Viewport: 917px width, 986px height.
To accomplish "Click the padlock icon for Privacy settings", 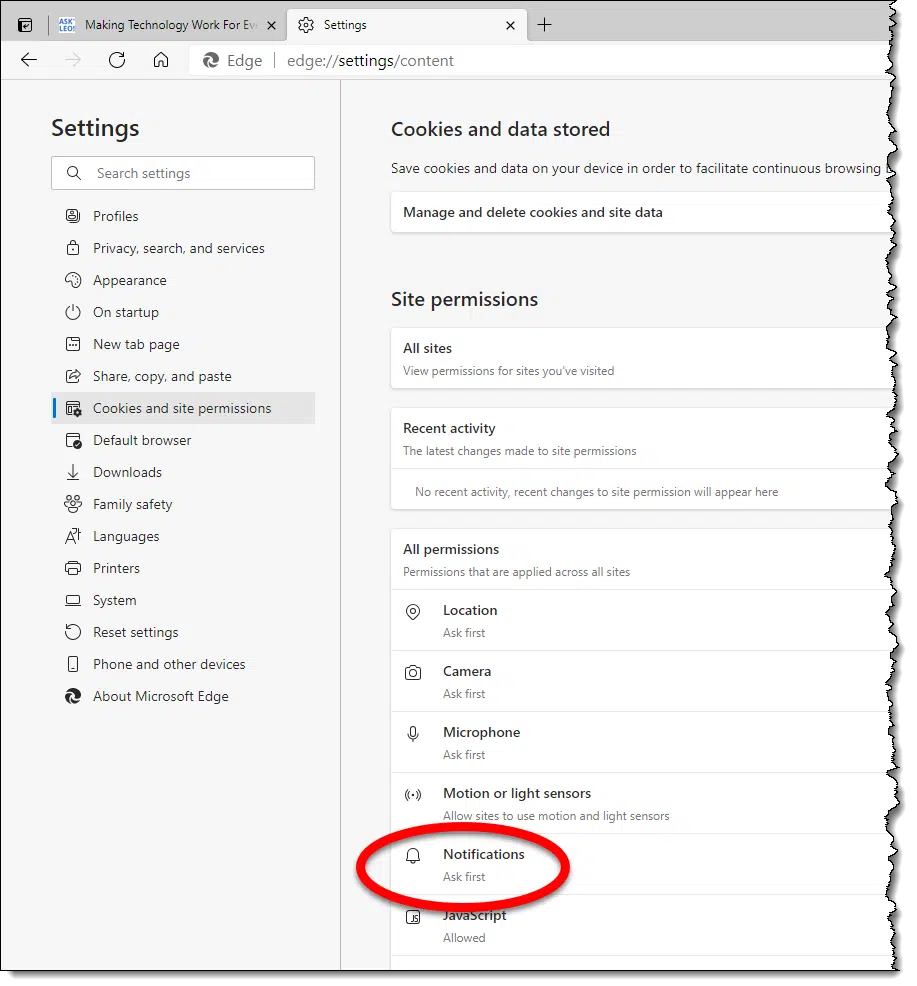I will point(73,248).
